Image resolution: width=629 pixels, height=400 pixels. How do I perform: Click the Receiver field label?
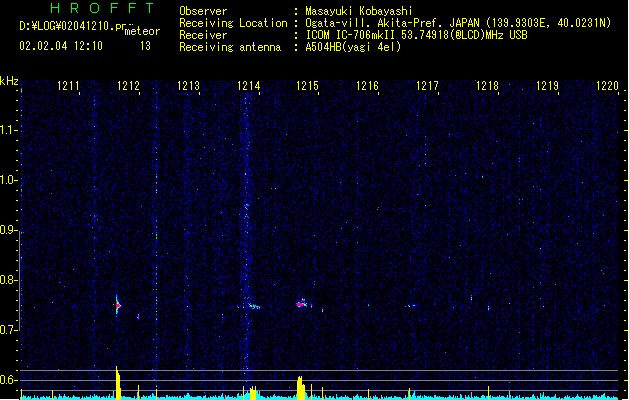[203, 35]
